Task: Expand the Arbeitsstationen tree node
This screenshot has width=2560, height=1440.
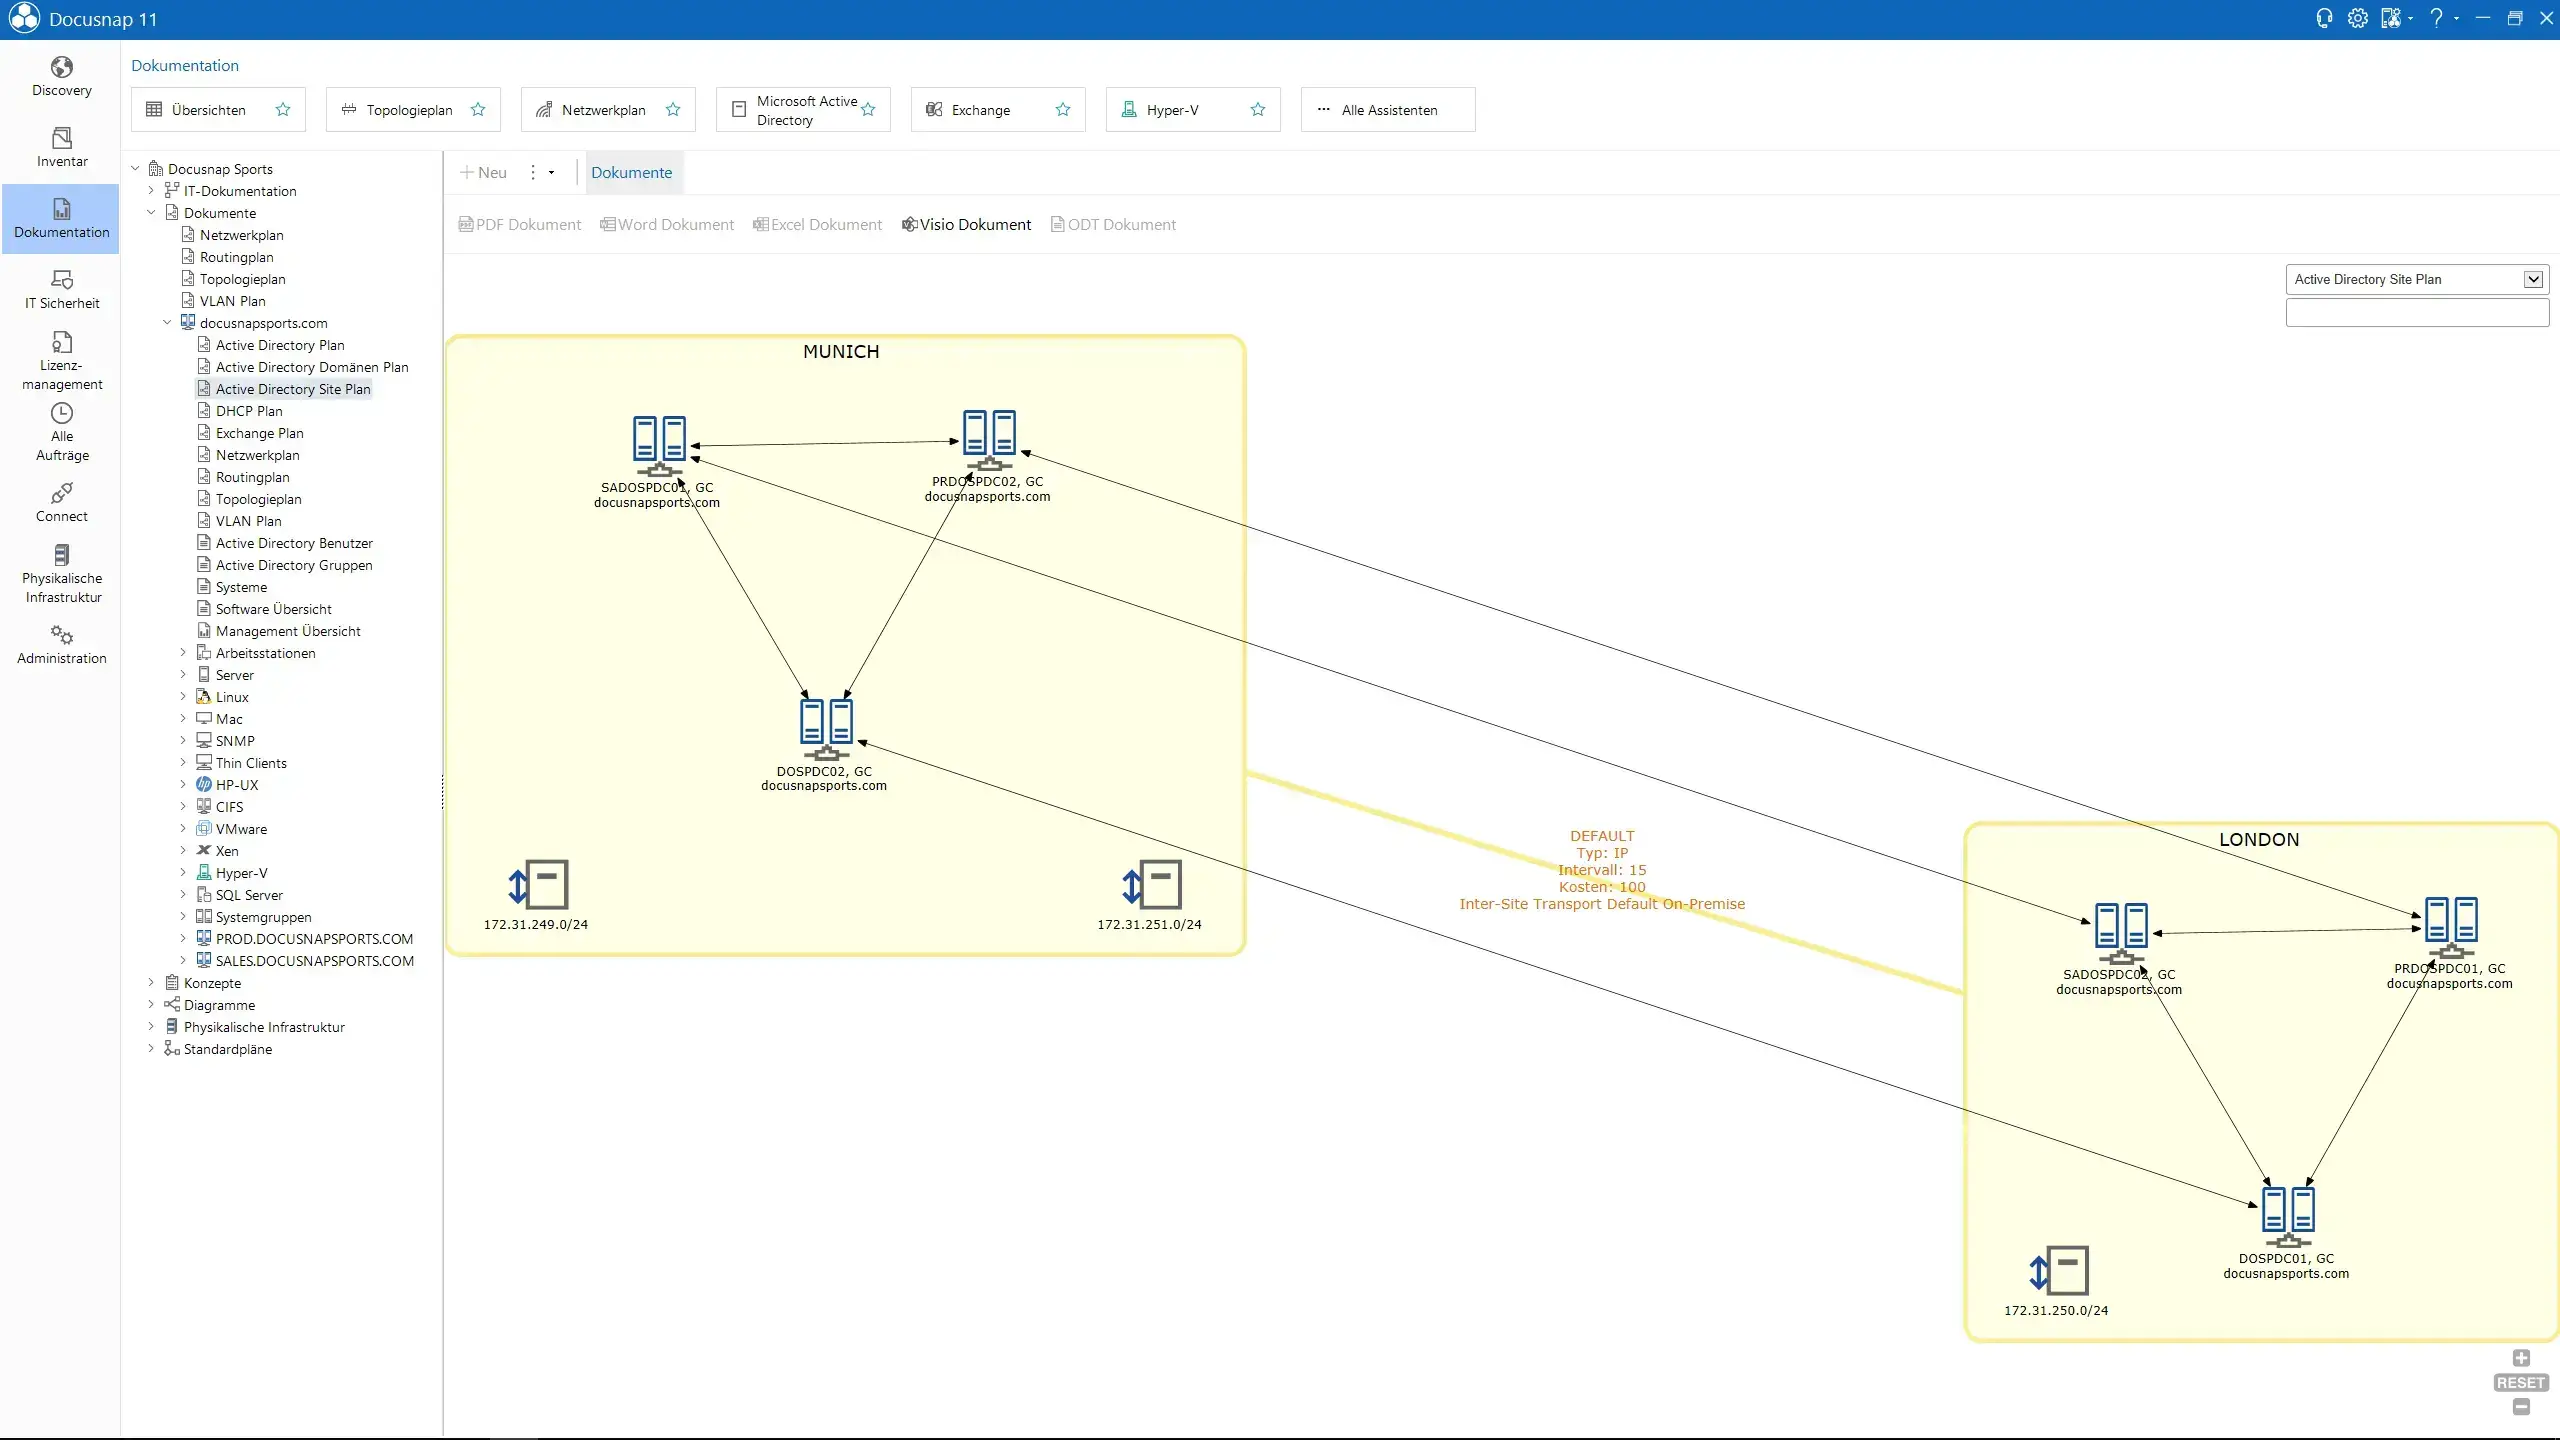Action: 183,653
